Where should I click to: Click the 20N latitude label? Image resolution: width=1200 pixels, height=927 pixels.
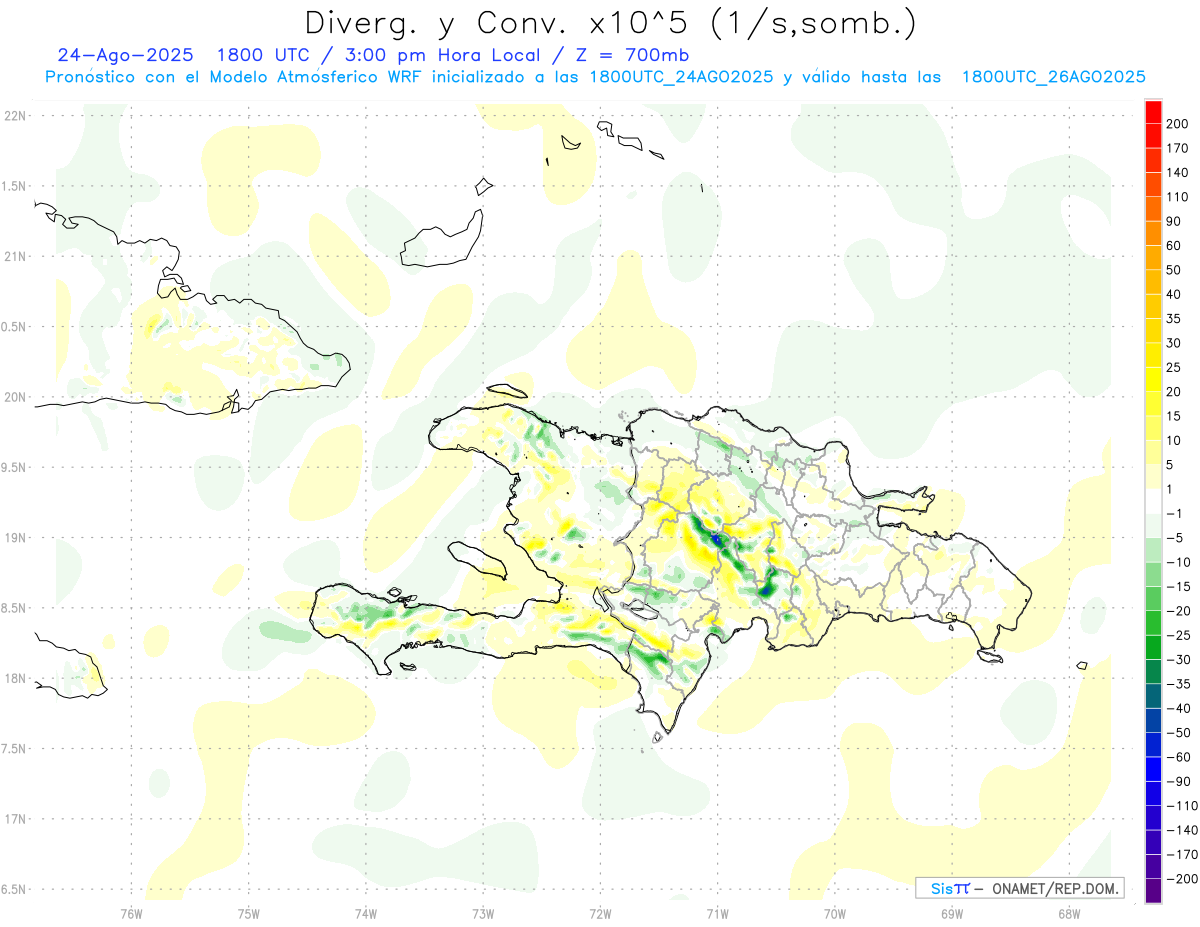coord(14,397)
